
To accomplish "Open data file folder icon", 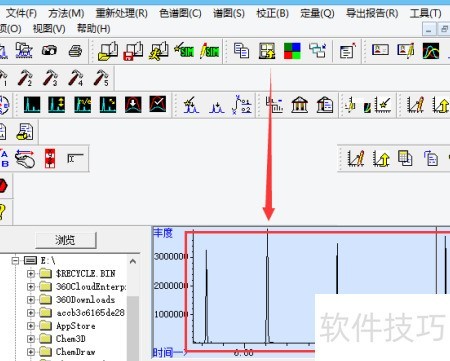I will [108, 51].
